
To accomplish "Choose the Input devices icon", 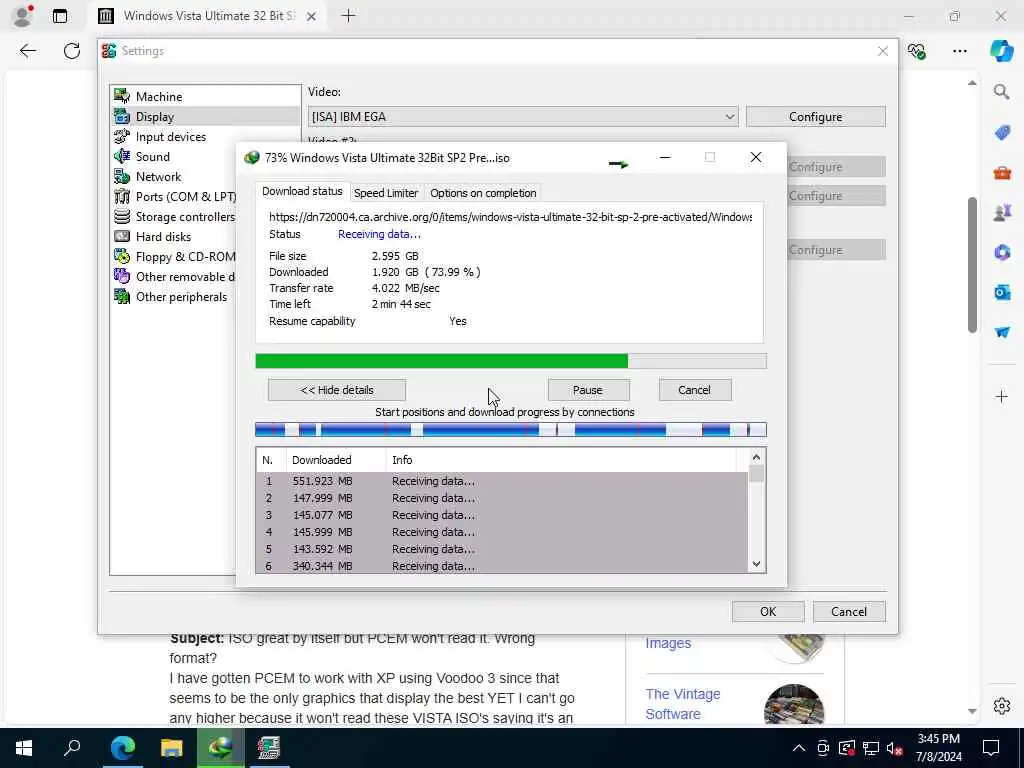I will [x=122, y=136].
